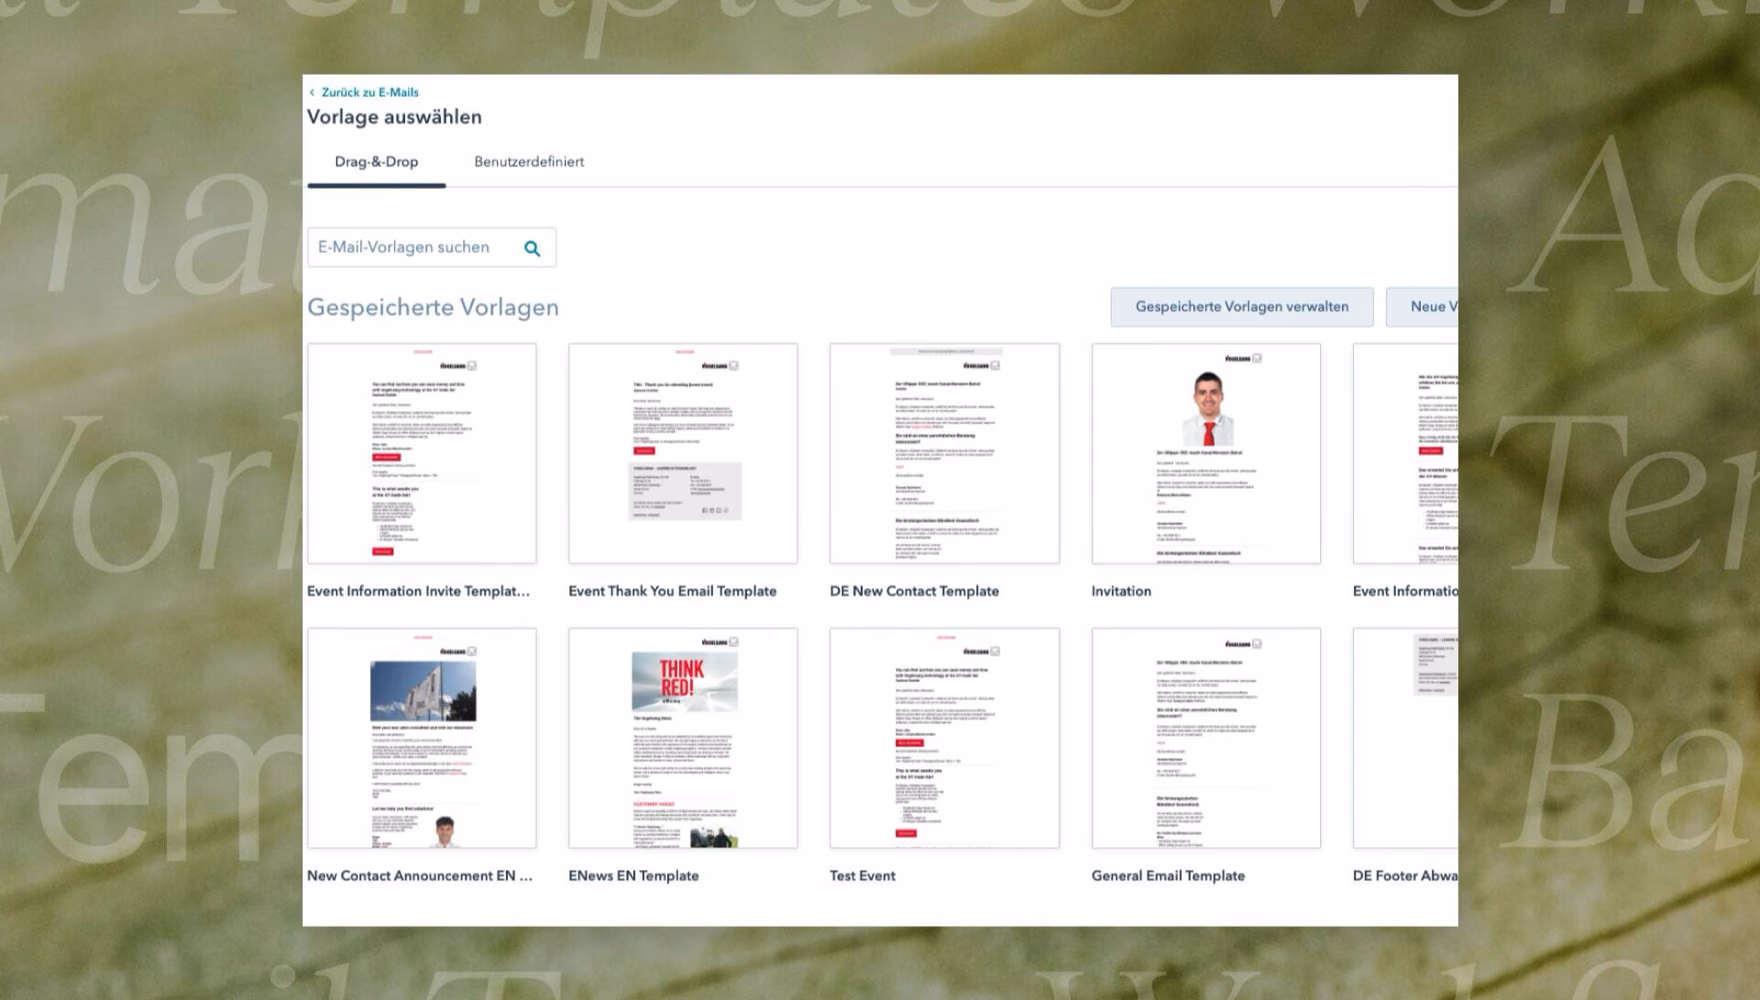
Task: Click the back chevron beside Zurück zu E-Mails
Action: tap(312, 92)
